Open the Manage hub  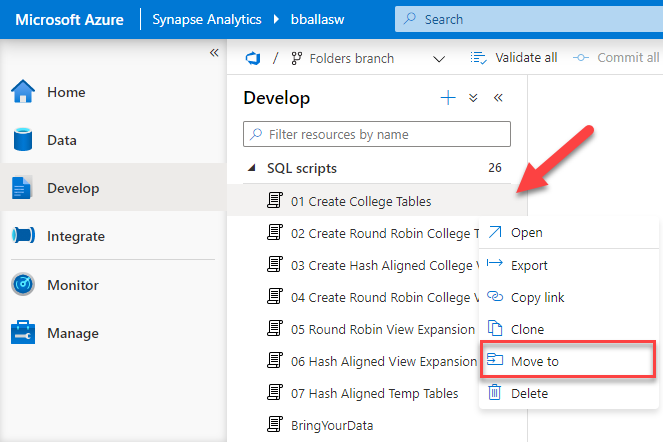72,333
